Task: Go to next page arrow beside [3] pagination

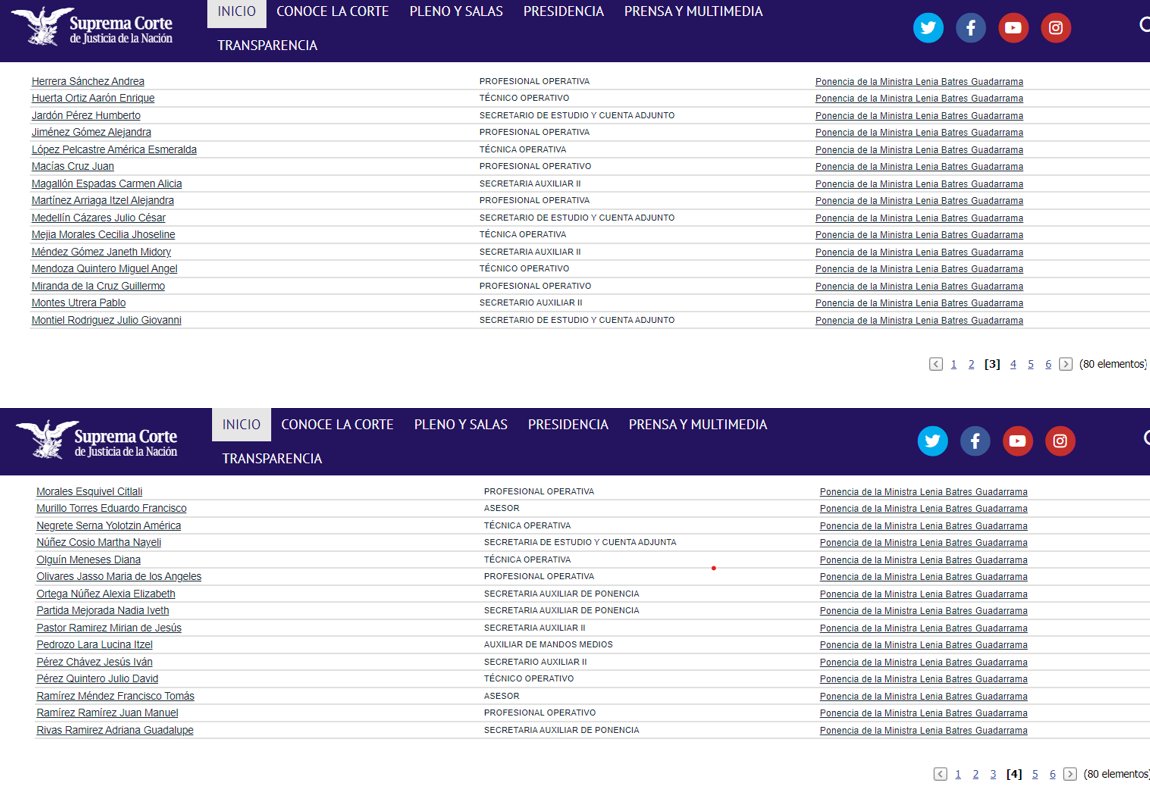Action: click(1066, 364)
